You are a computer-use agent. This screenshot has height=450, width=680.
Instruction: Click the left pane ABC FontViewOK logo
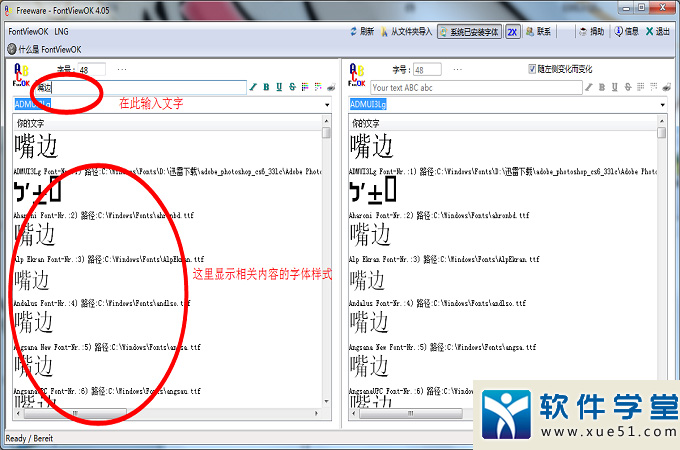click(x=21, y=75)
